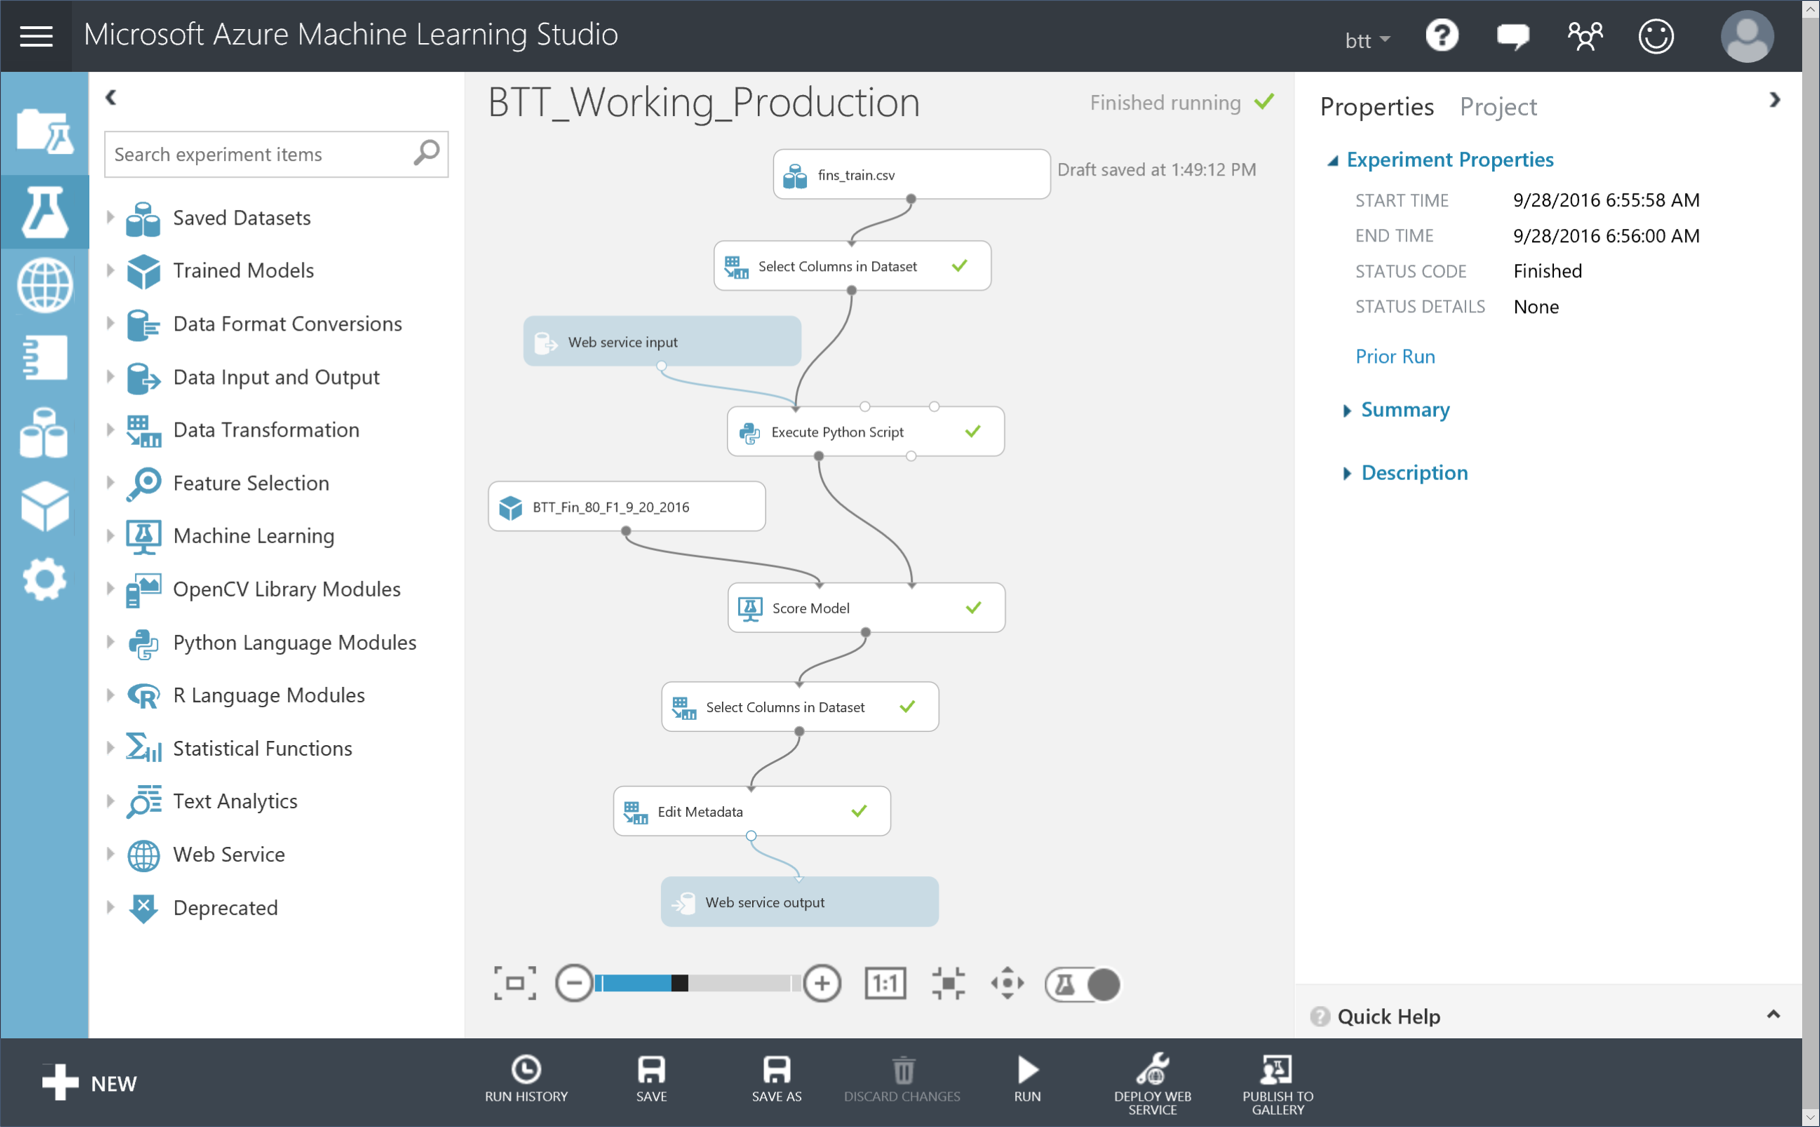This screenshot has width=1820, height=1127.
Task: Run the experiment with the RUN button
Action: [1026, 1080]
